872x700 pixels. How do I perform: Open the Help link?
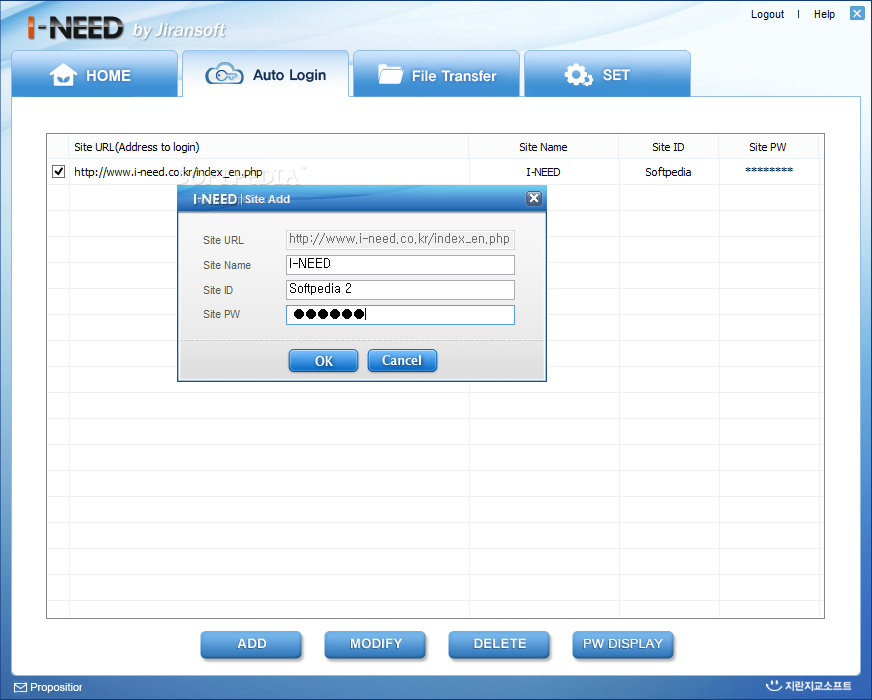tap(824, 14)
